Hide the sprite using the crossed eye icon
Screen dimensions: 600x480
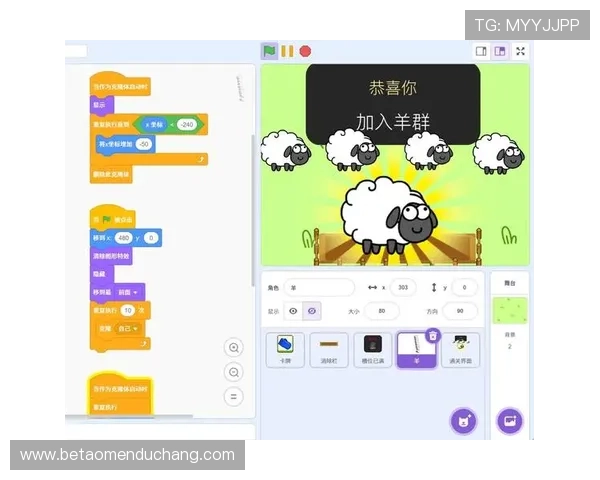pyautogui.click(x=312, y=311)
